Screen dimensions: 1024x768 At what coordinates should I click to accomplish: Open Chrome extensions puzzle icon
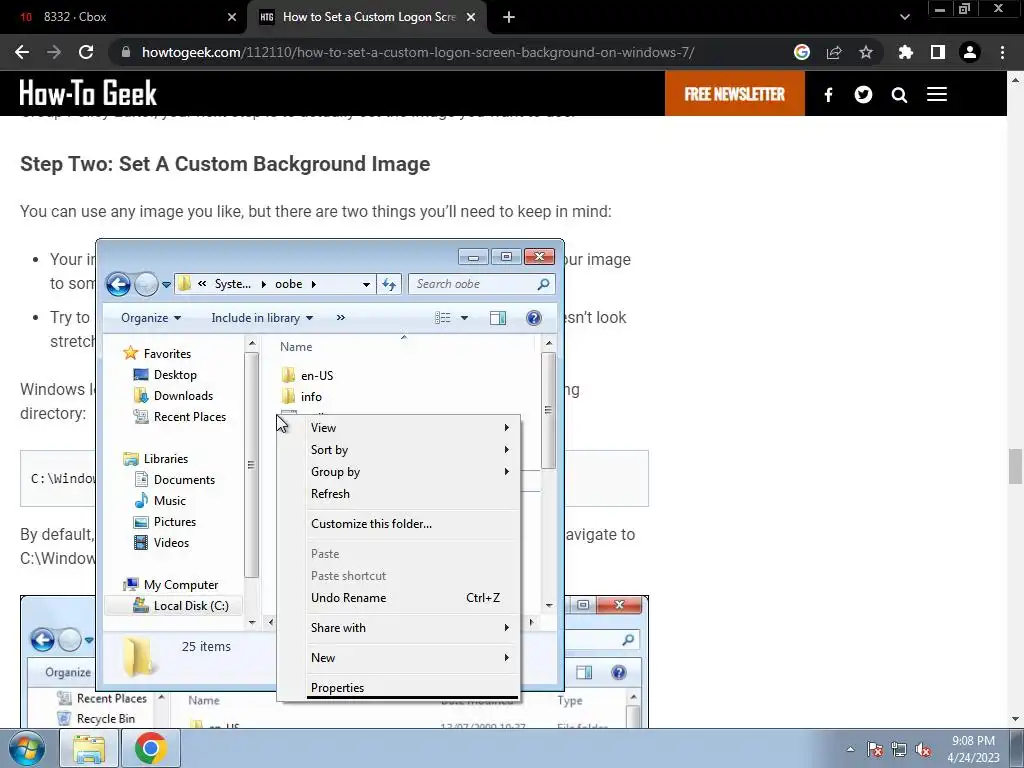[905, 52]
